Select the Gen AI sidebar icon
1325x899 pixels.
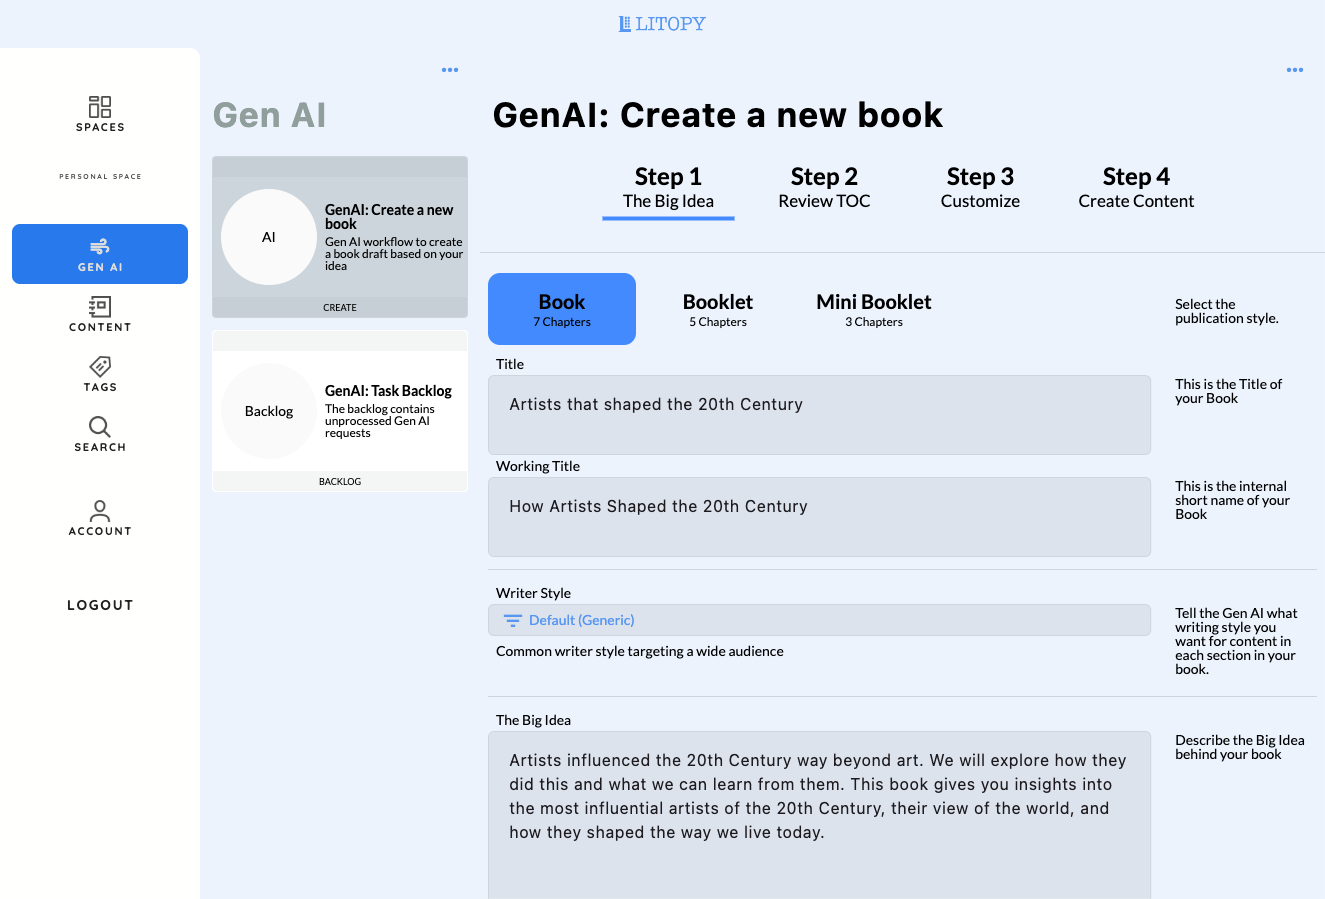click(x=100, y=247)
